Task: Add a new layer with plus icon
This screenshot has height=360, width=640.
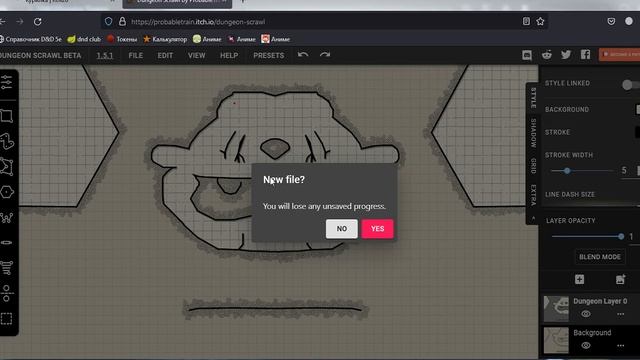Action: (x=580, y=279)
